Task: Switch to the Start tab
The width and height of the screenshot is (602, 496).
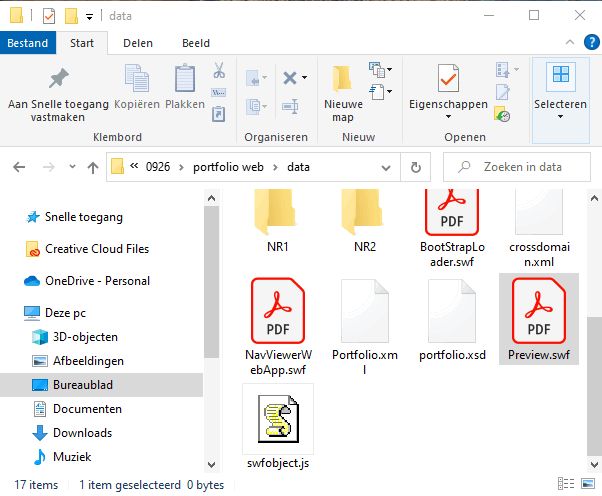Action: click(x=82, y=43)
